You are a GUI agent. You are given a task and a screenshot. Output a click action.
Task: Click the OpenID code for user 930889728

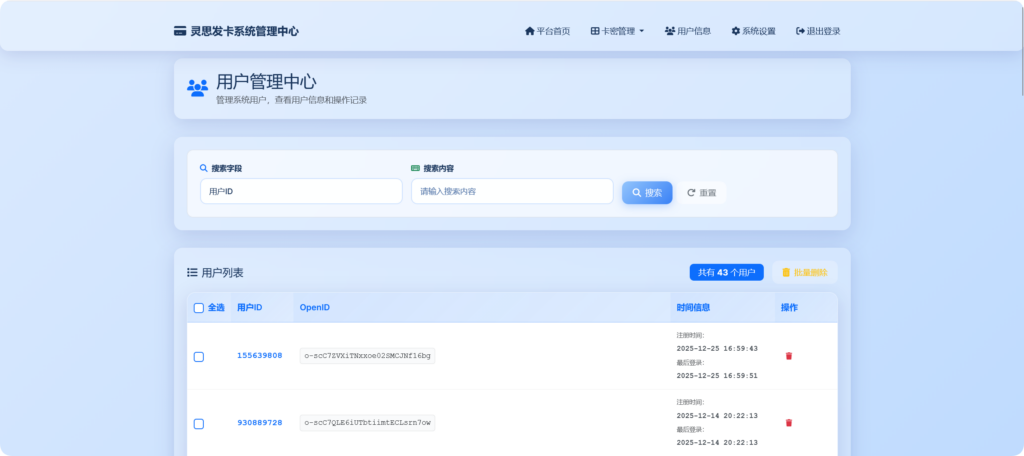click(x=367, y=423)
